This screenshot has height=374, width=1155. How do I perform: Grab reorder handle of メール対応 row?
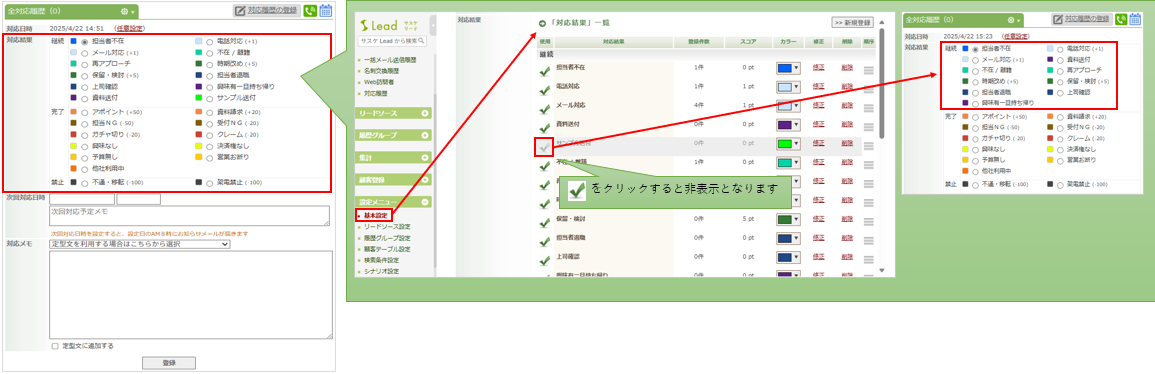click(868, 108)
